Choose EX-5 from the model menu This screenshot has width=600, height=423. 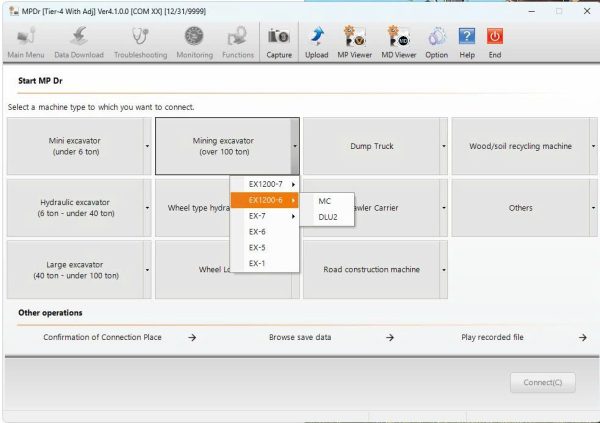tap(264, 248)
